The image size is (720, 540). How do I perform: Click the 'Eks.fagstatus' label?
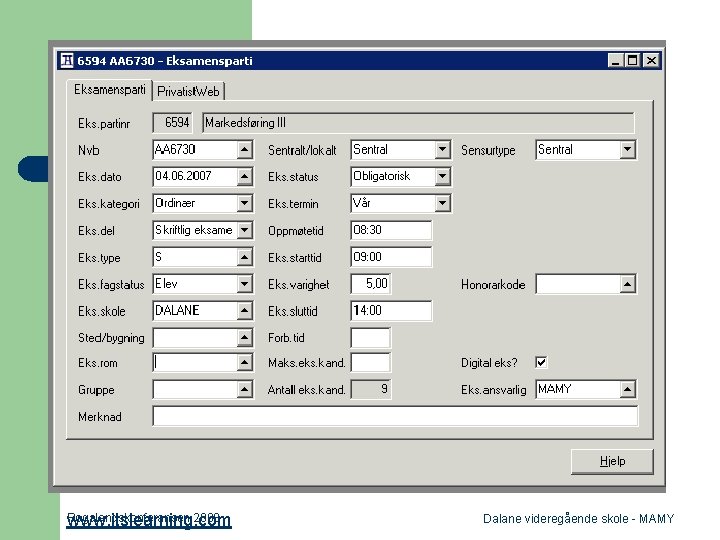[x=111, y=285]
